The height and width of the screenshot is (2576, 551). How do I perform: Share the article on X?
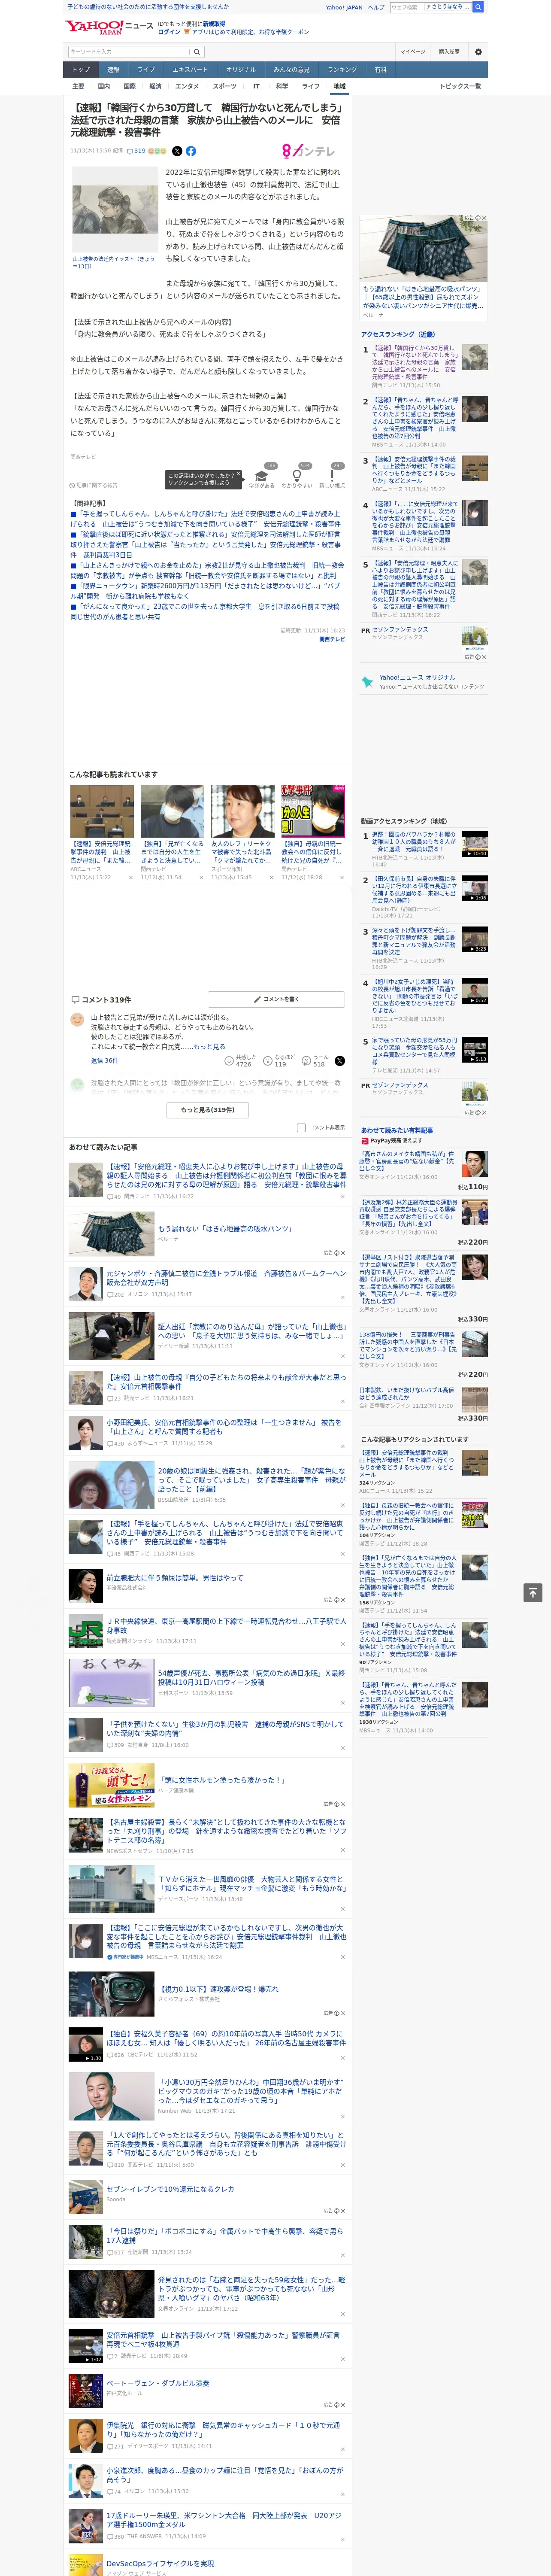pos(177,151)
